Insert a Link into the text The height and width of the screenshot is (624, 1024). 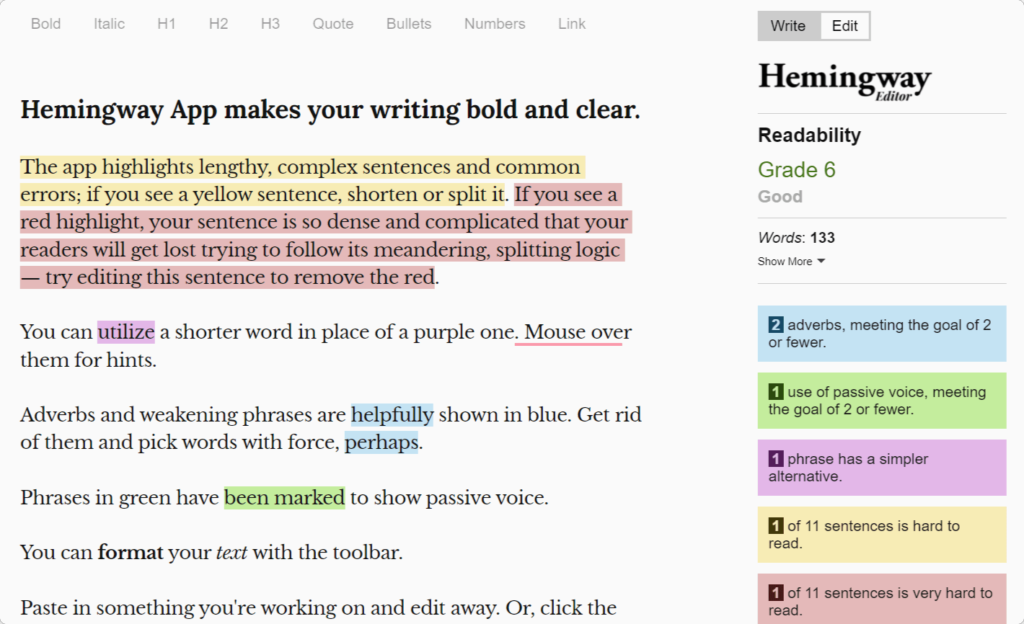[x=571, y=24]
